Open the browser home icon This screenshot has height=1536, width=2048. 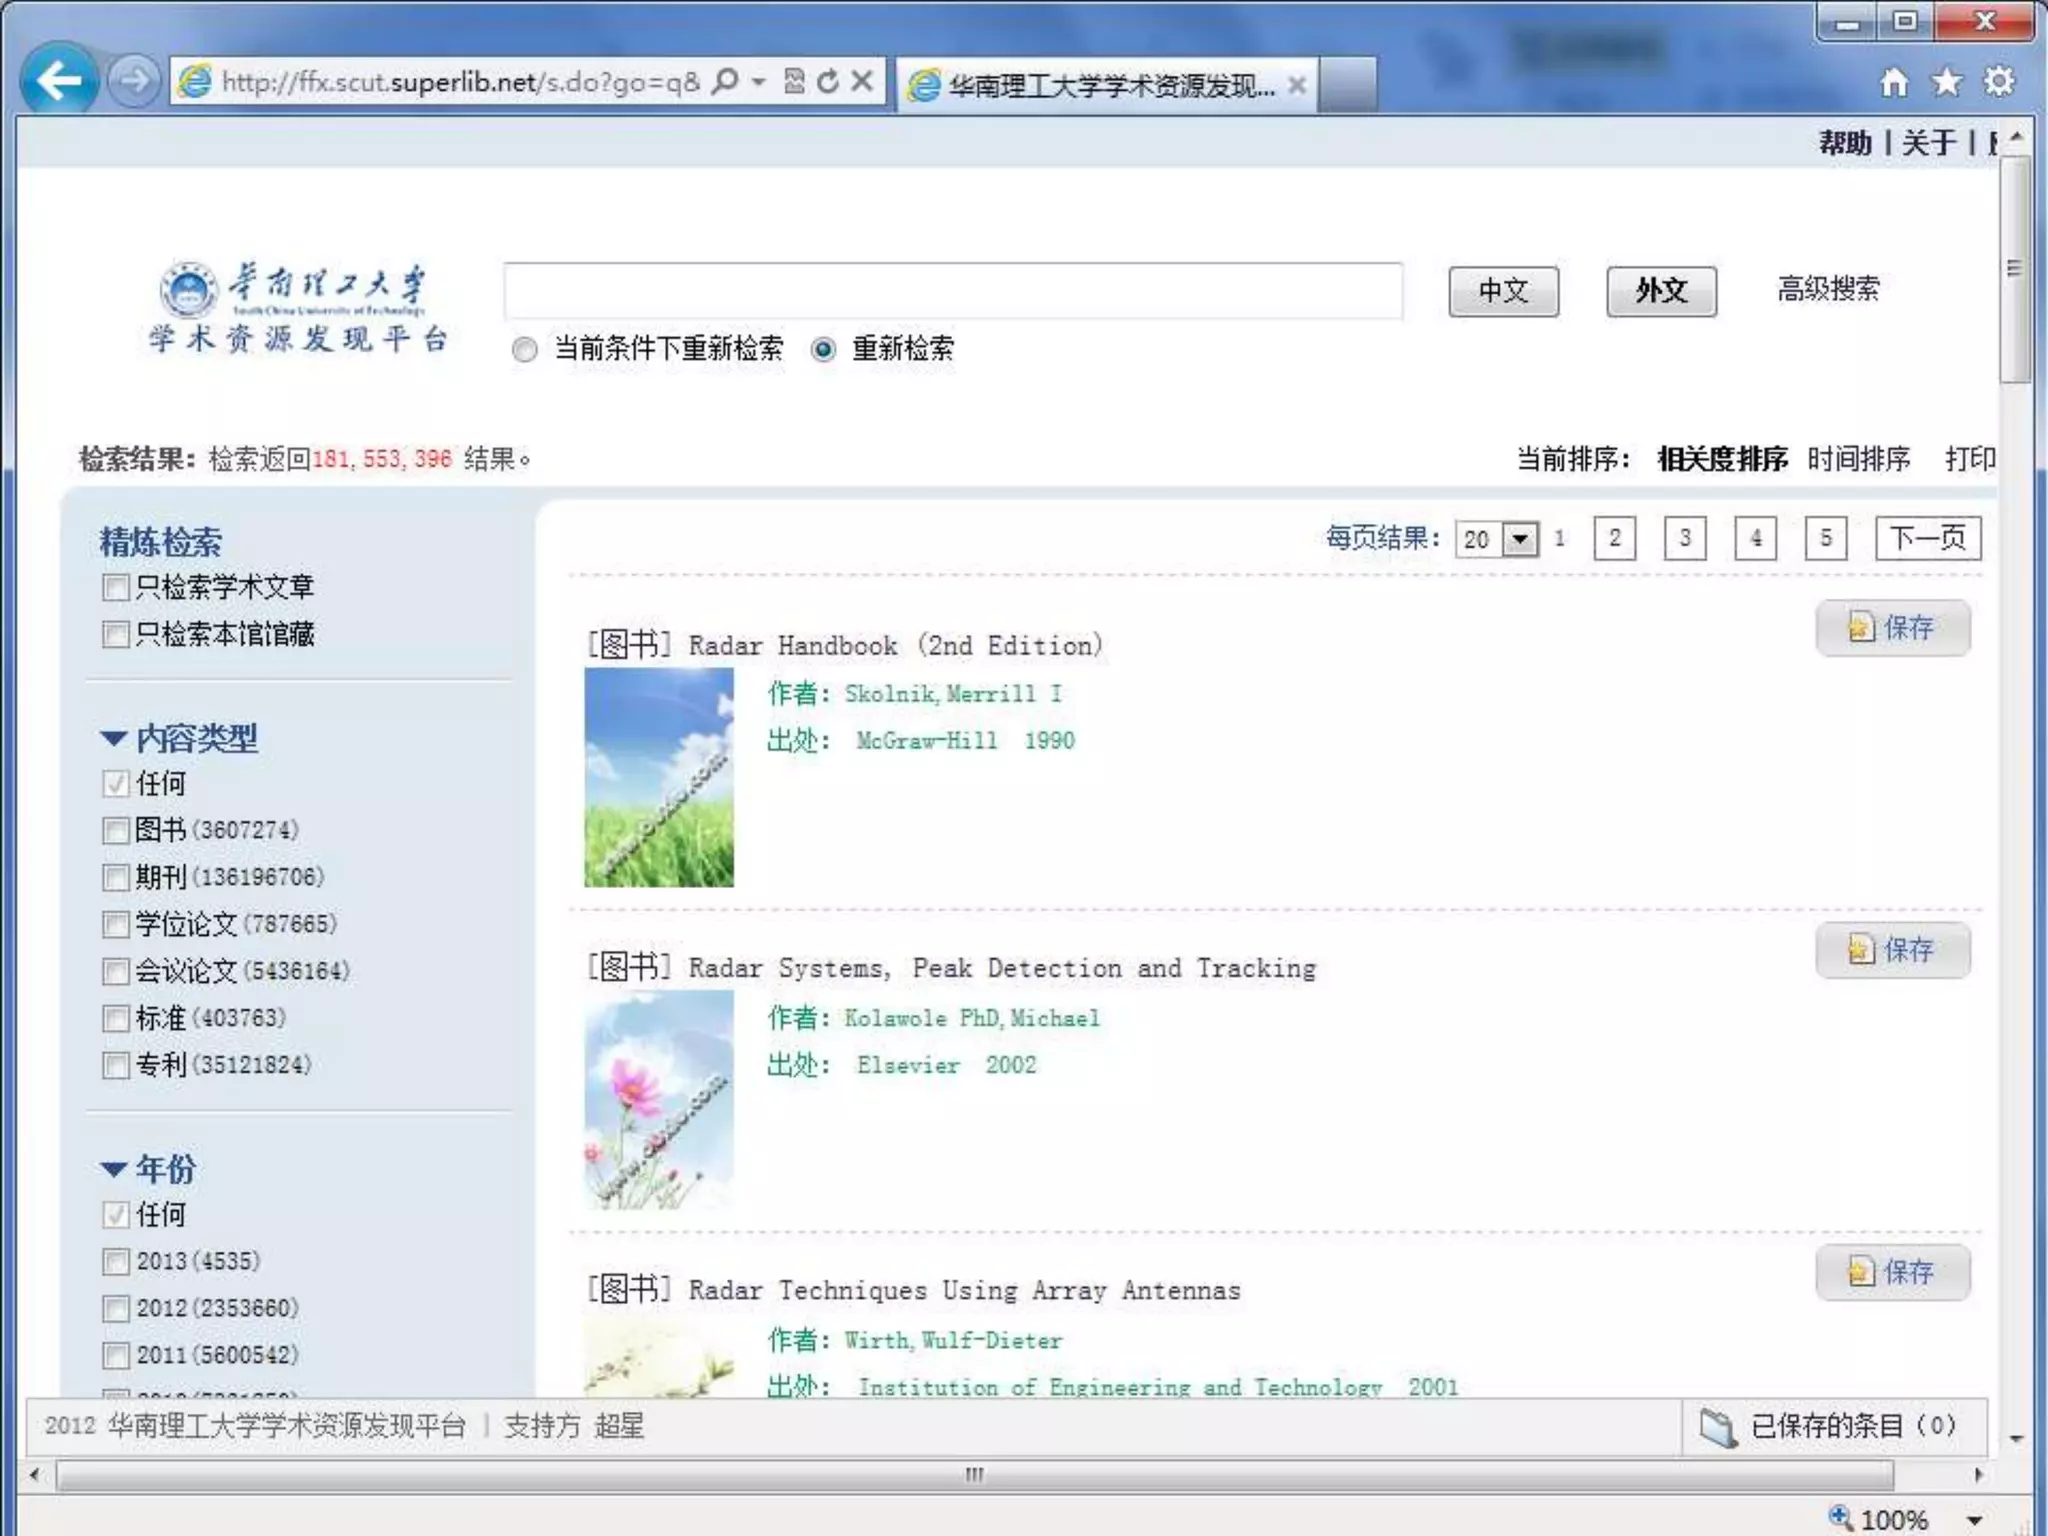1893,82
